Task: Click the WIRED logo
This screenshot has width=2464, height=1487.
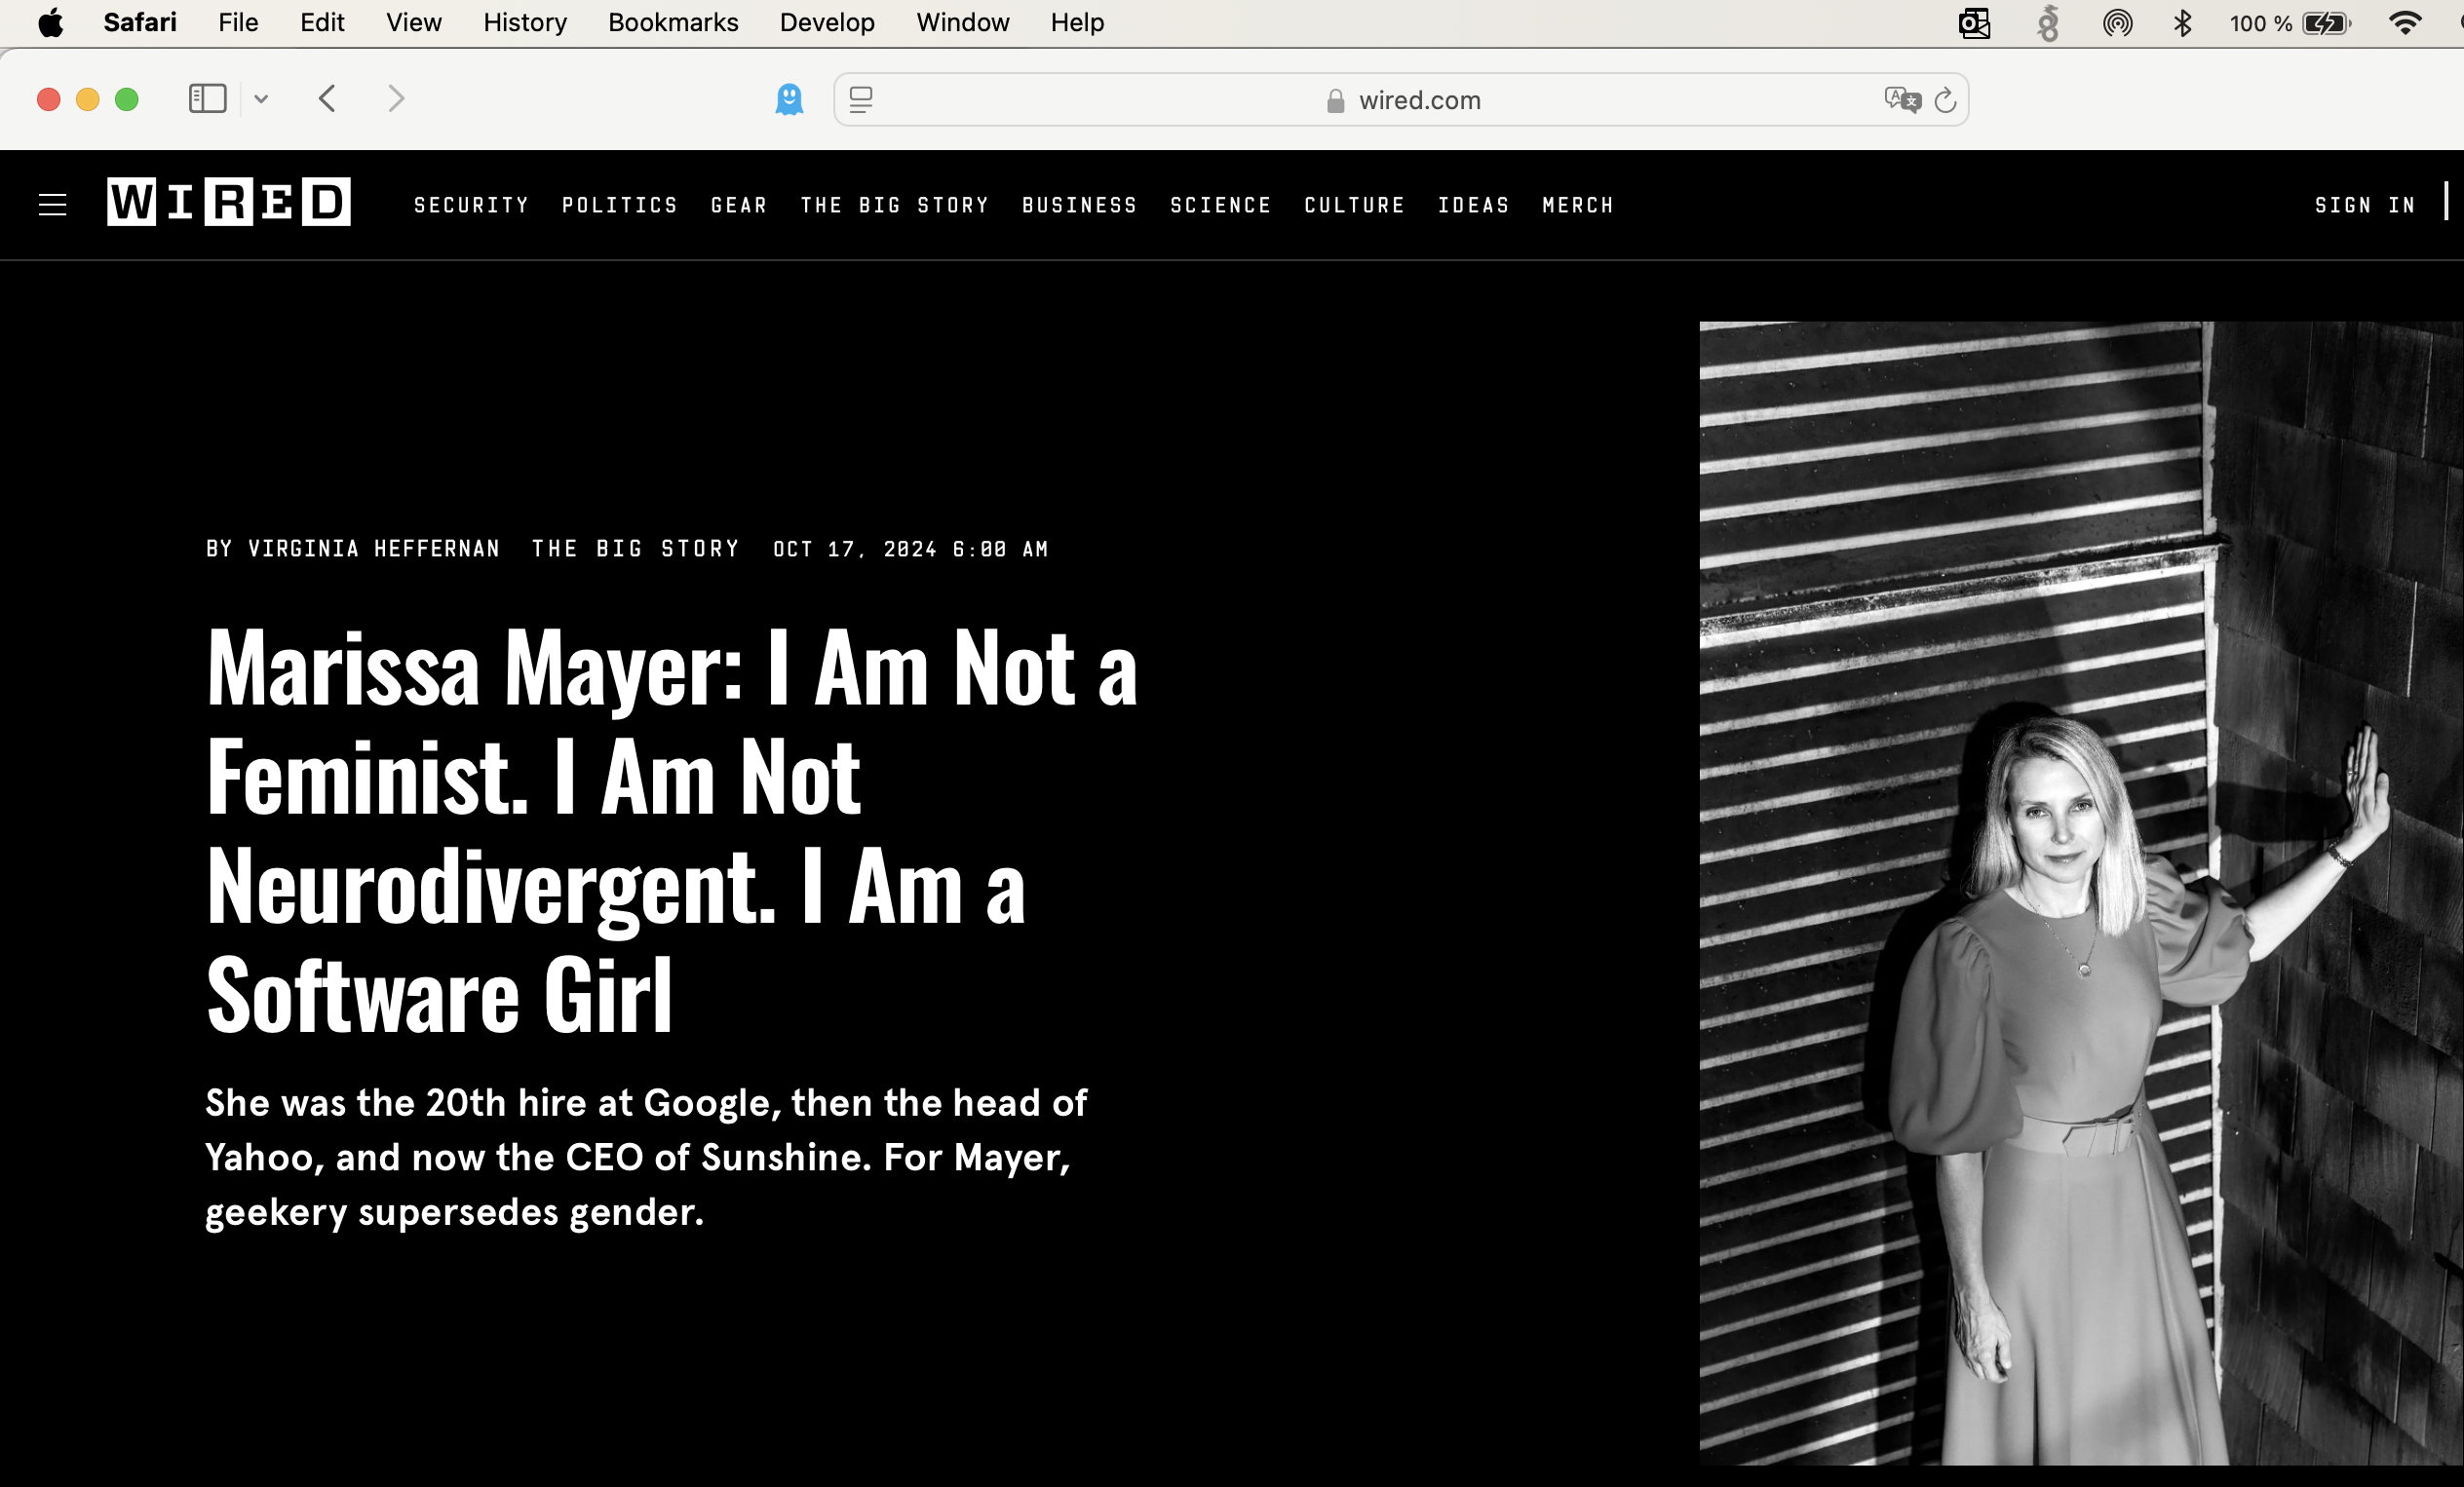Action: coord(228,203)
